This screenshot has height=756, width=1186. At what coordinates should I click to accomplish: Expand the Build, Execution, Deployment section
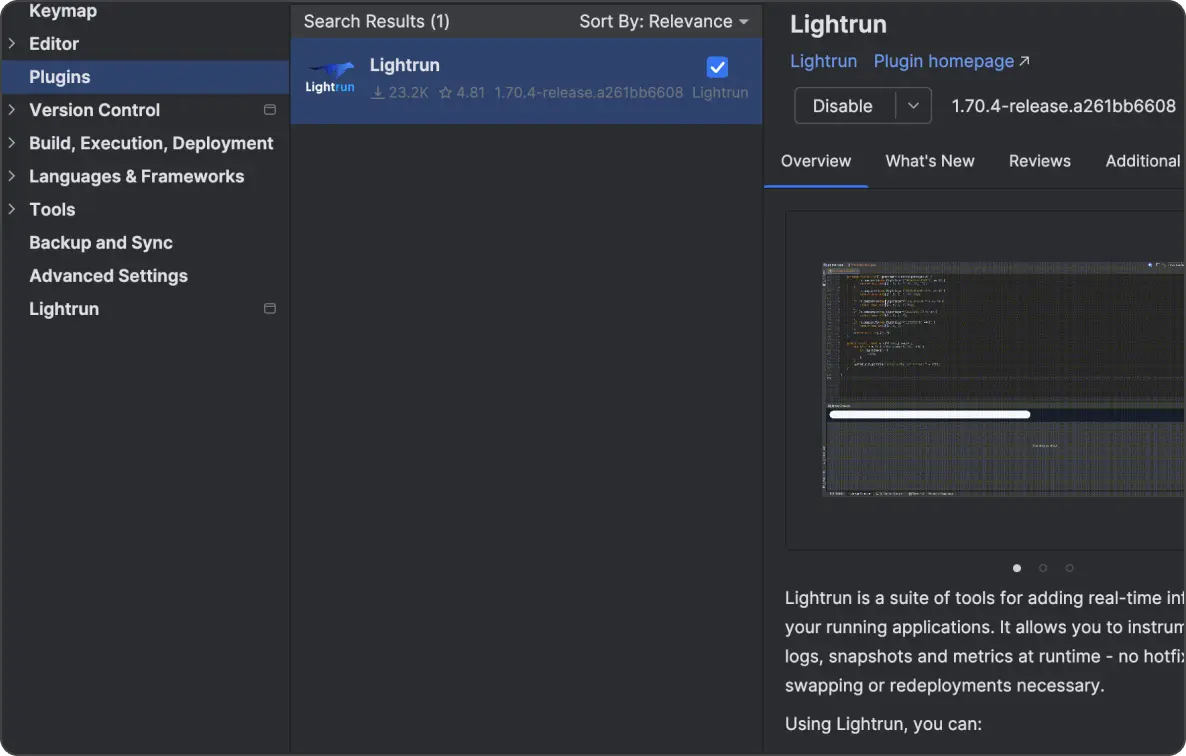pyautogui.click(x=12, y=143)
